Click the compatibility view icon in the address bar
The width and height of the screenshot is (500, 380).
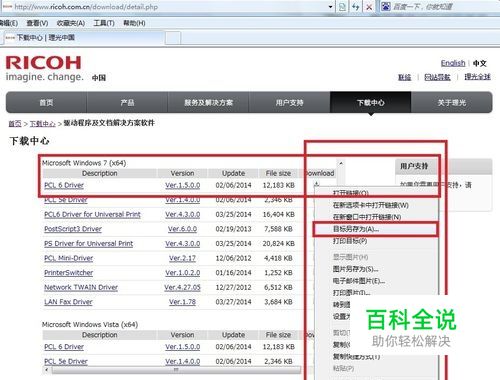[342, 7]
